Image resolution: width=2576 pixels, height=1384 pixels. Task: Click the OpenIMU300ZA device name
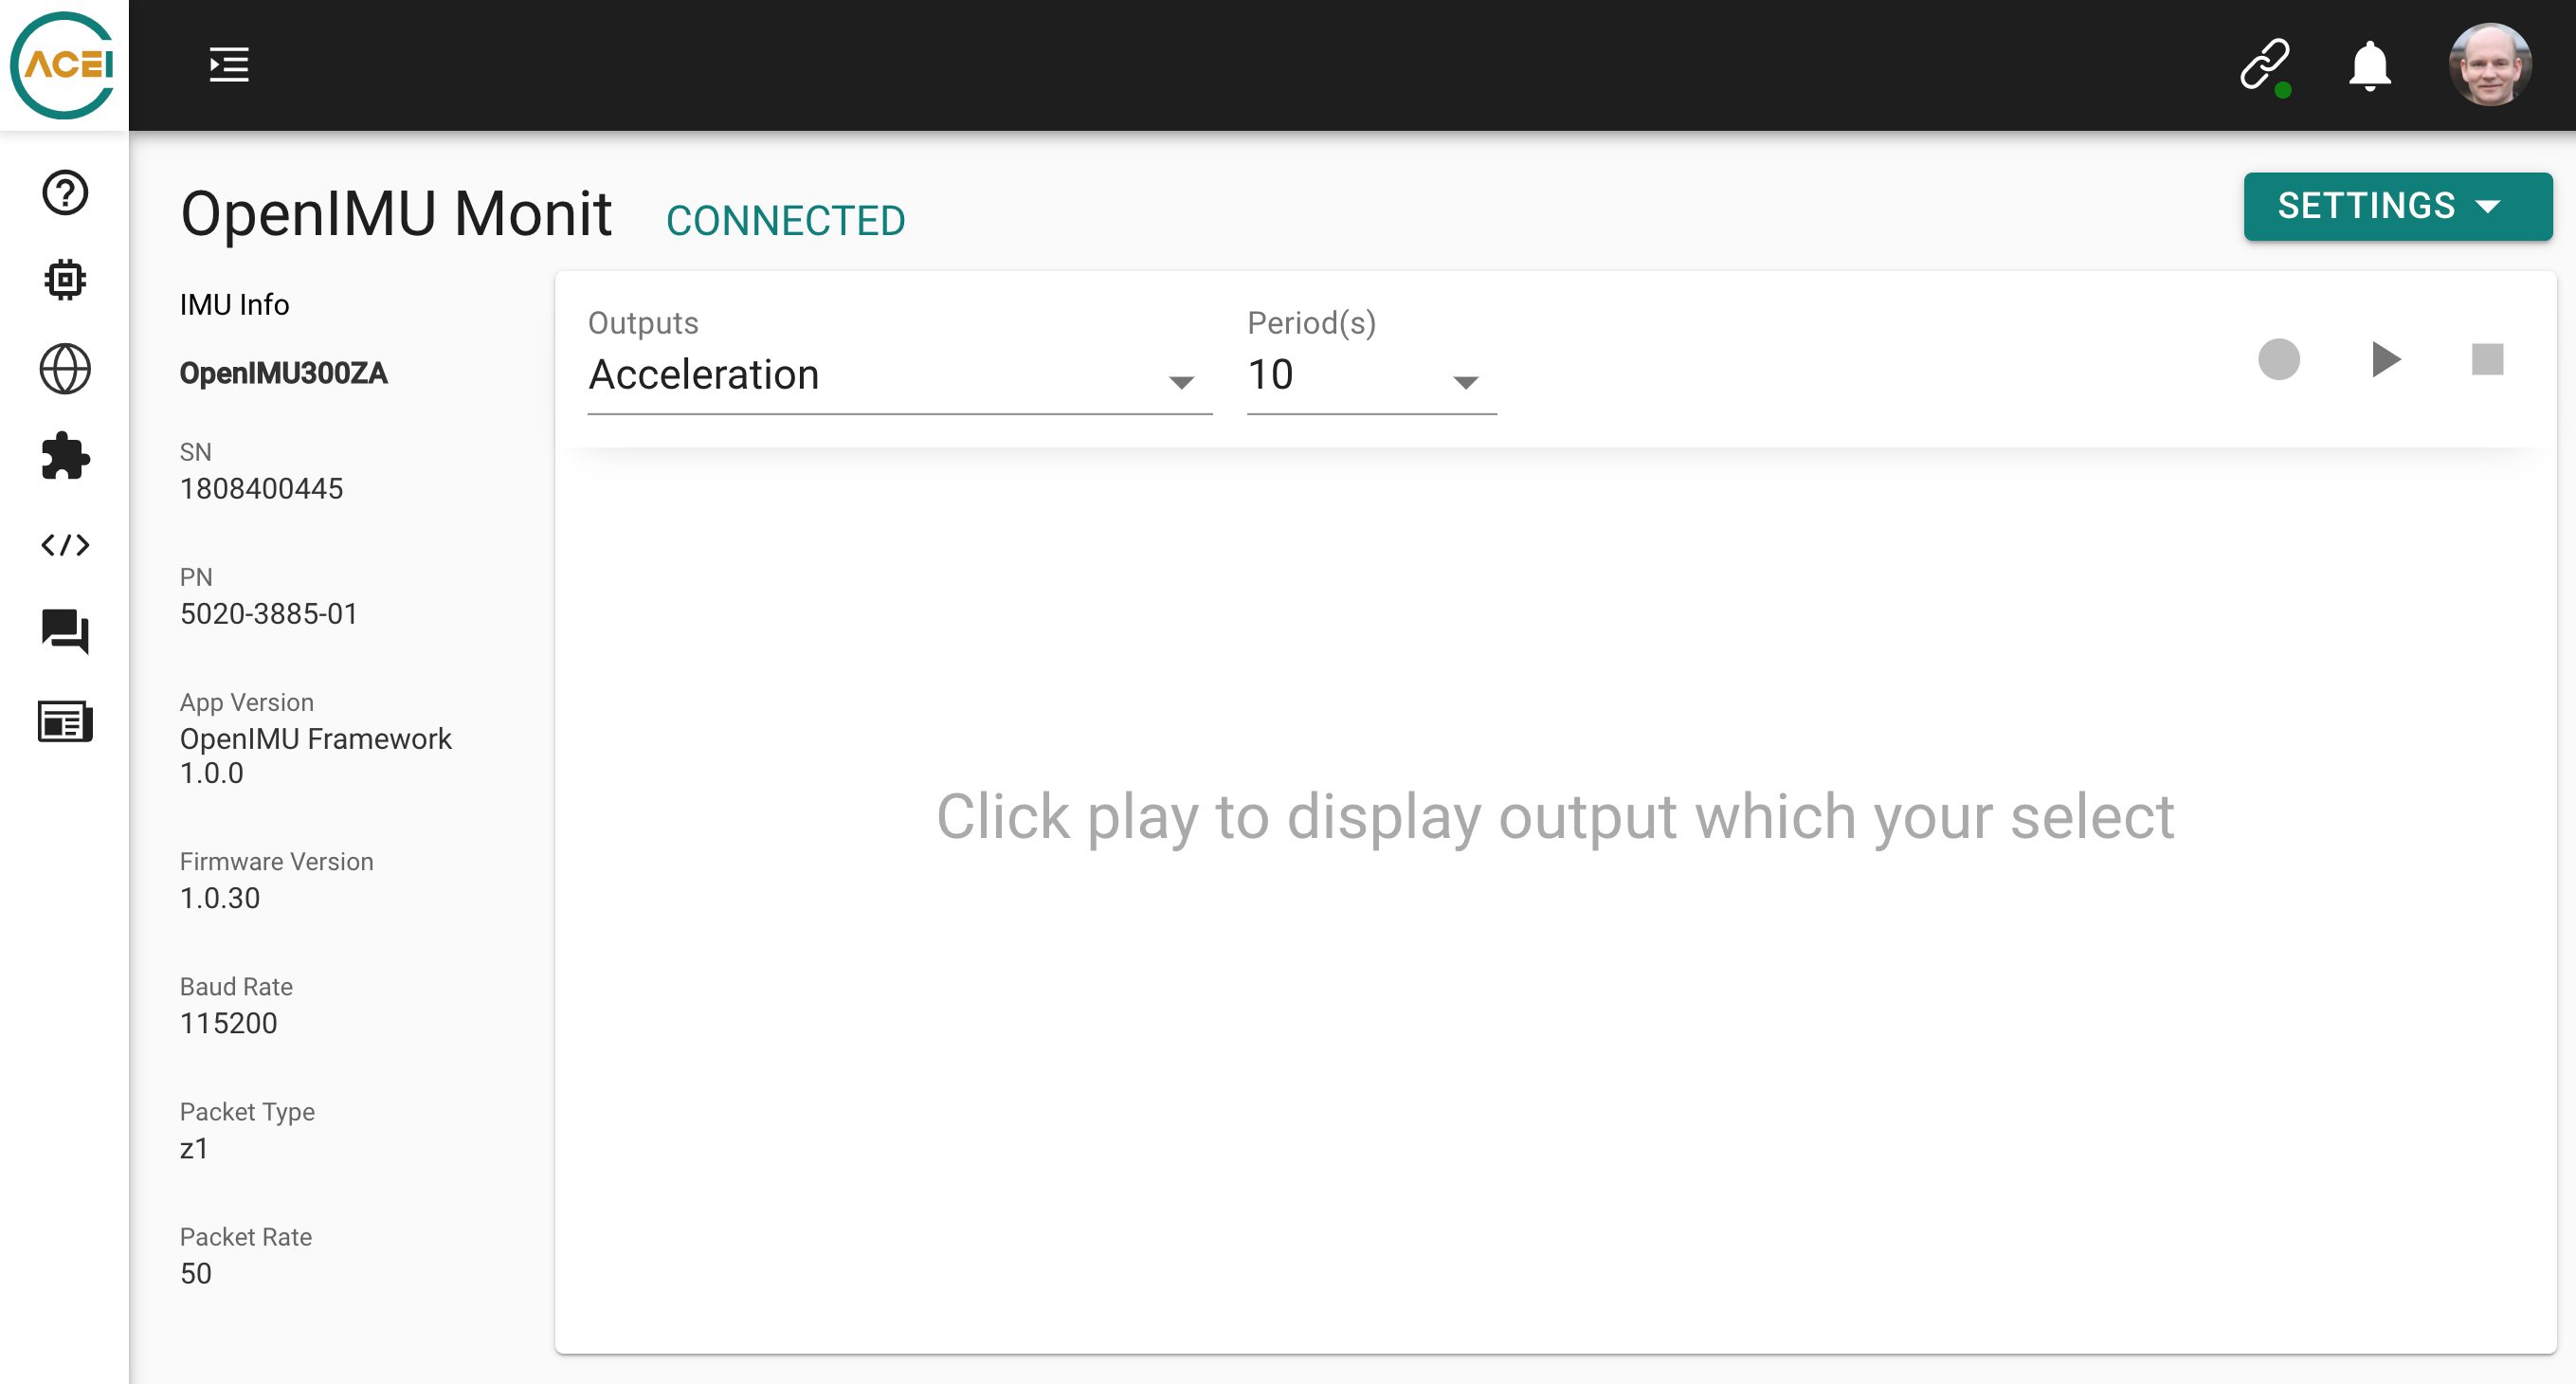pyautogui.click(x=283, y=373)
